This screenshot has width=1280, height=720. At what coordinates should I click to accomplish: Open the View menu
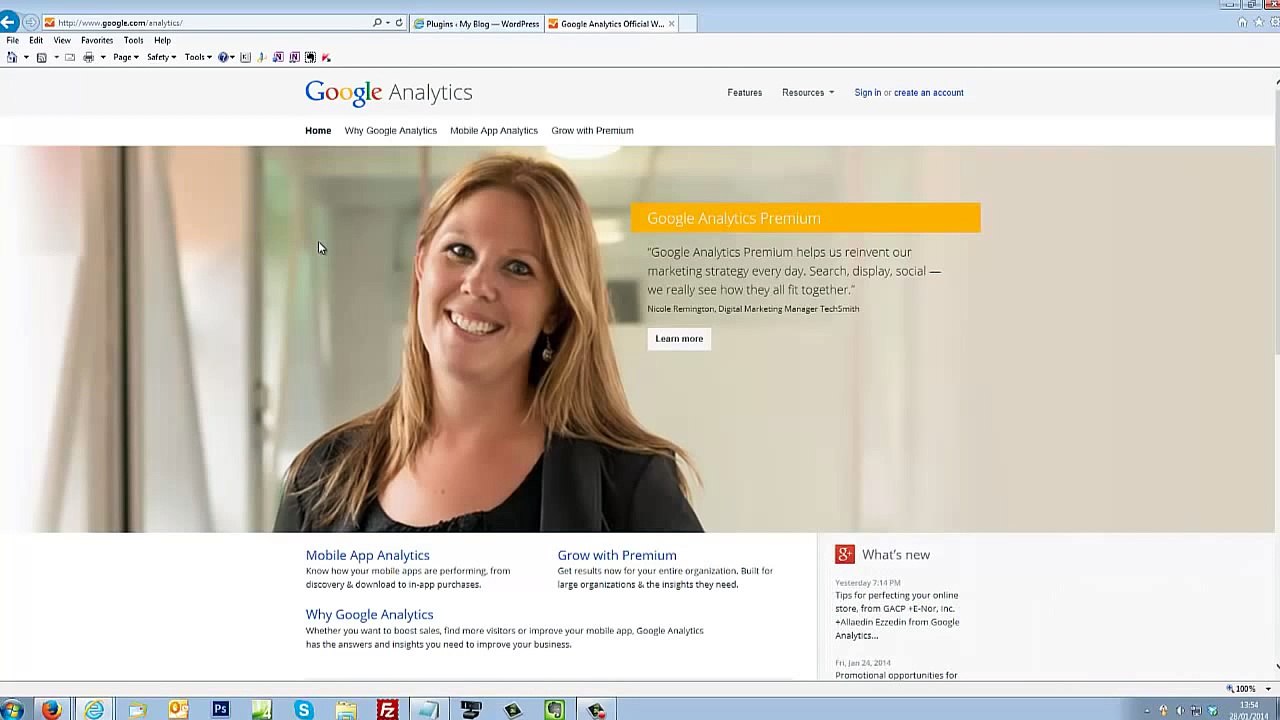click(x=62, y=40)
